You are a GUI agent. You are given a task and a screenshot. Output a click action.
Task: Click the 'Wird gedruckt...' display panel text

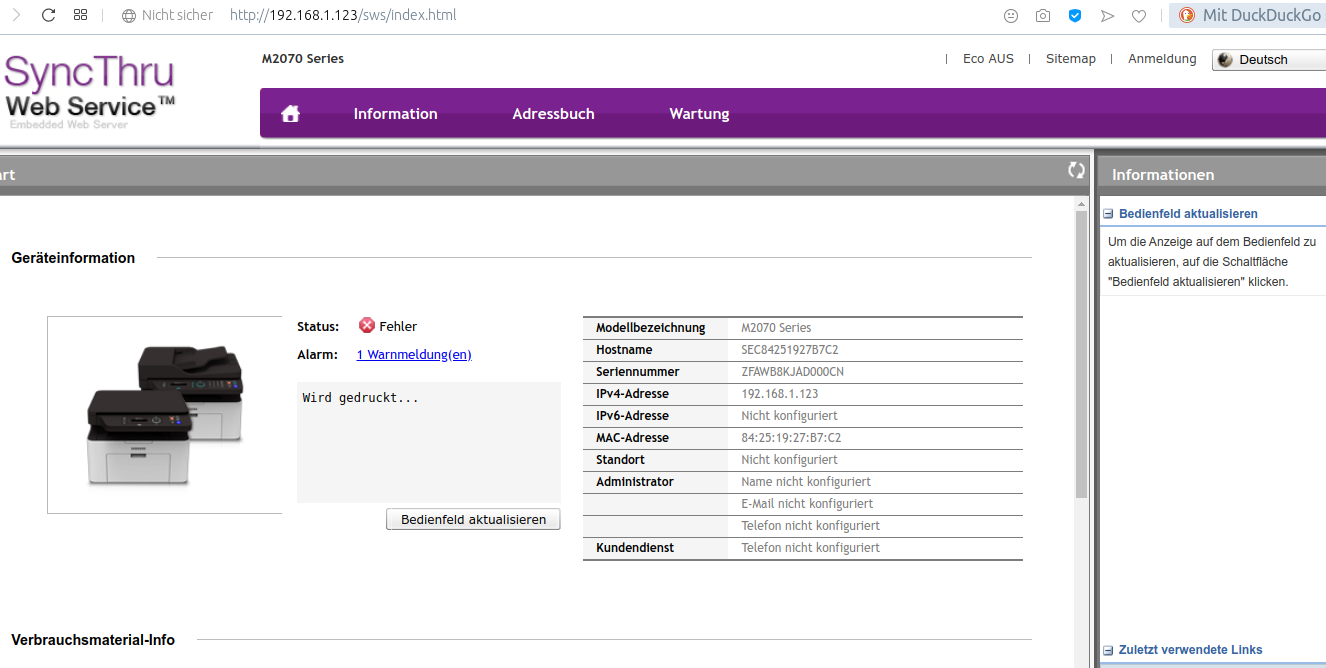[360, 398]
